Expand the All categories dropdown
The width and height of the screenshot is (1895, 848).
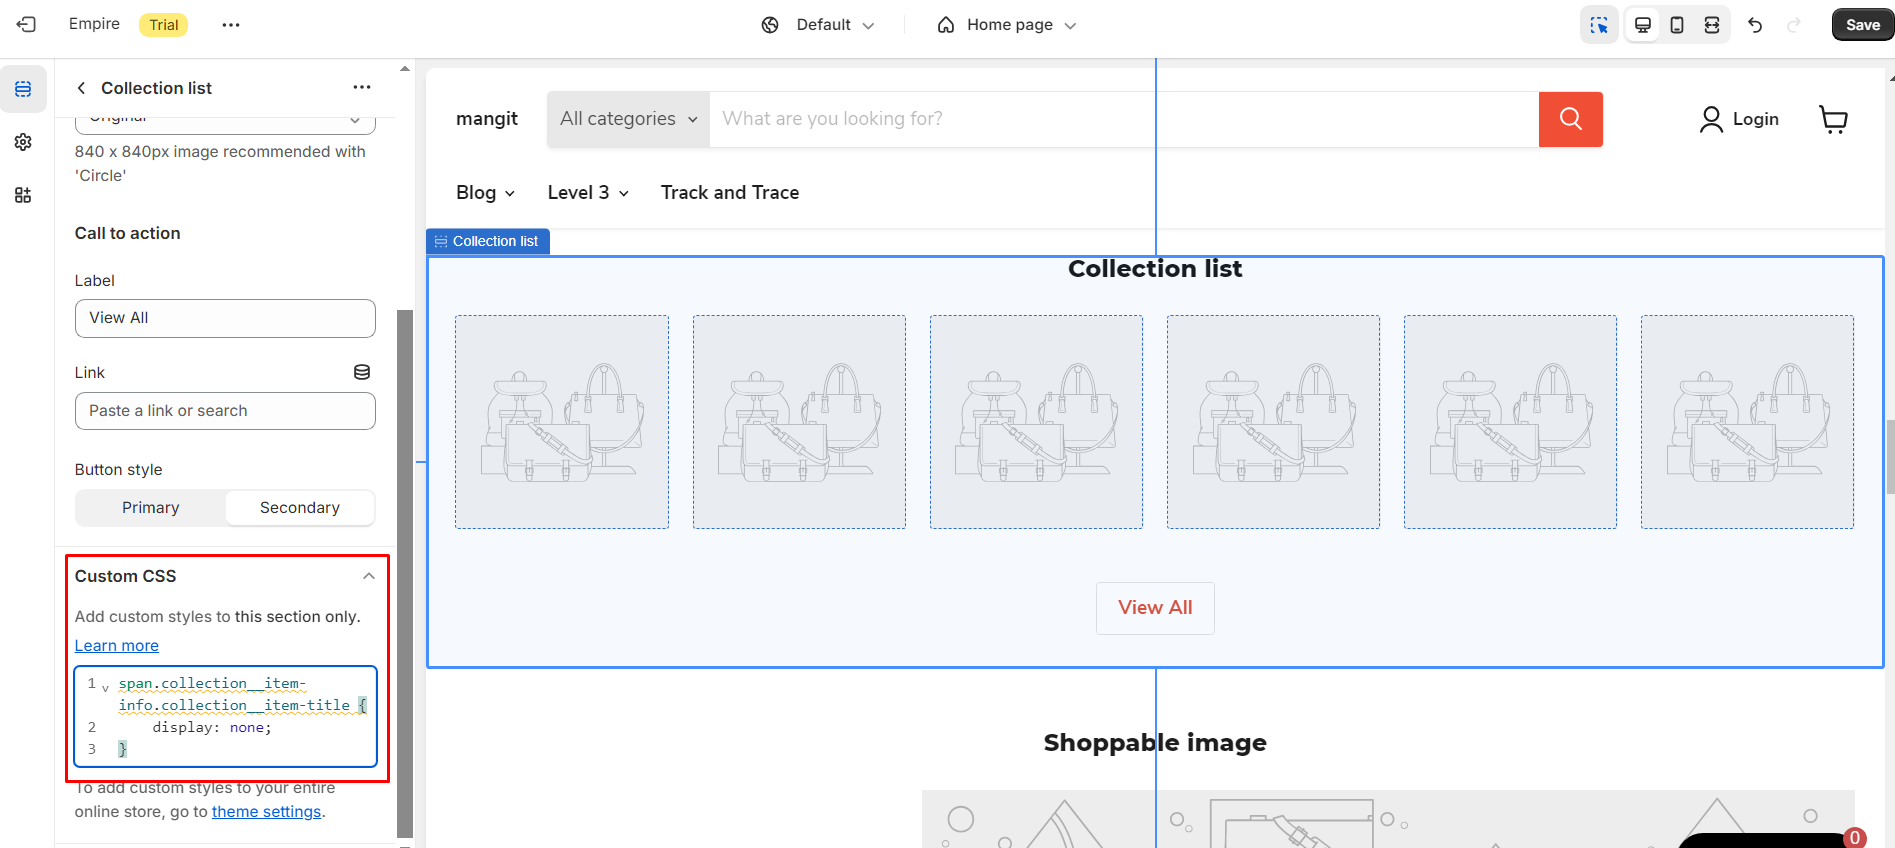pyautogui.click(x=628, y=119)
